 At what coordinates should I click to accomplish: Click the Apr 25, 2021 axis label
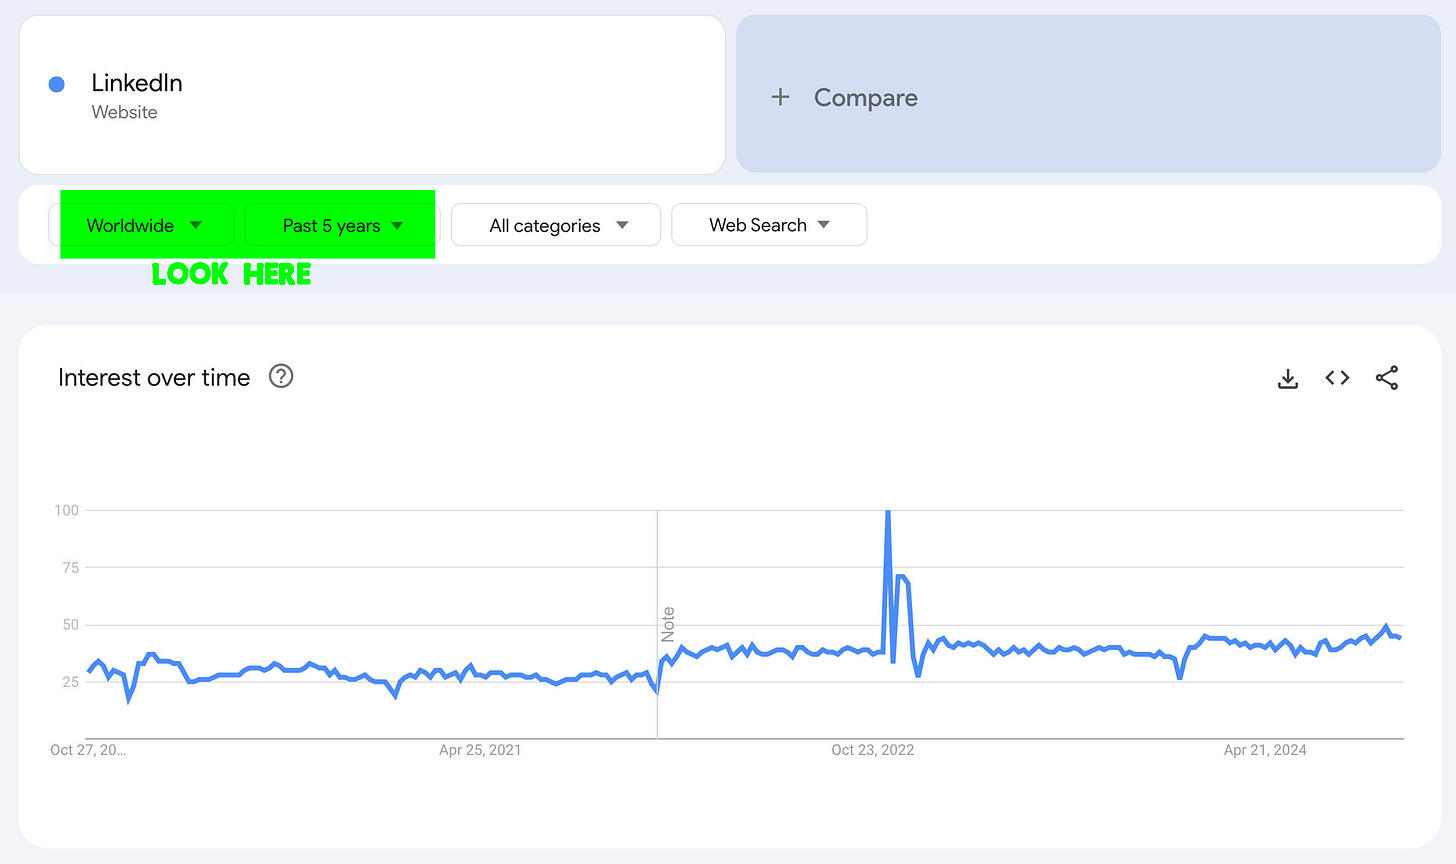(x=480, y=750)
